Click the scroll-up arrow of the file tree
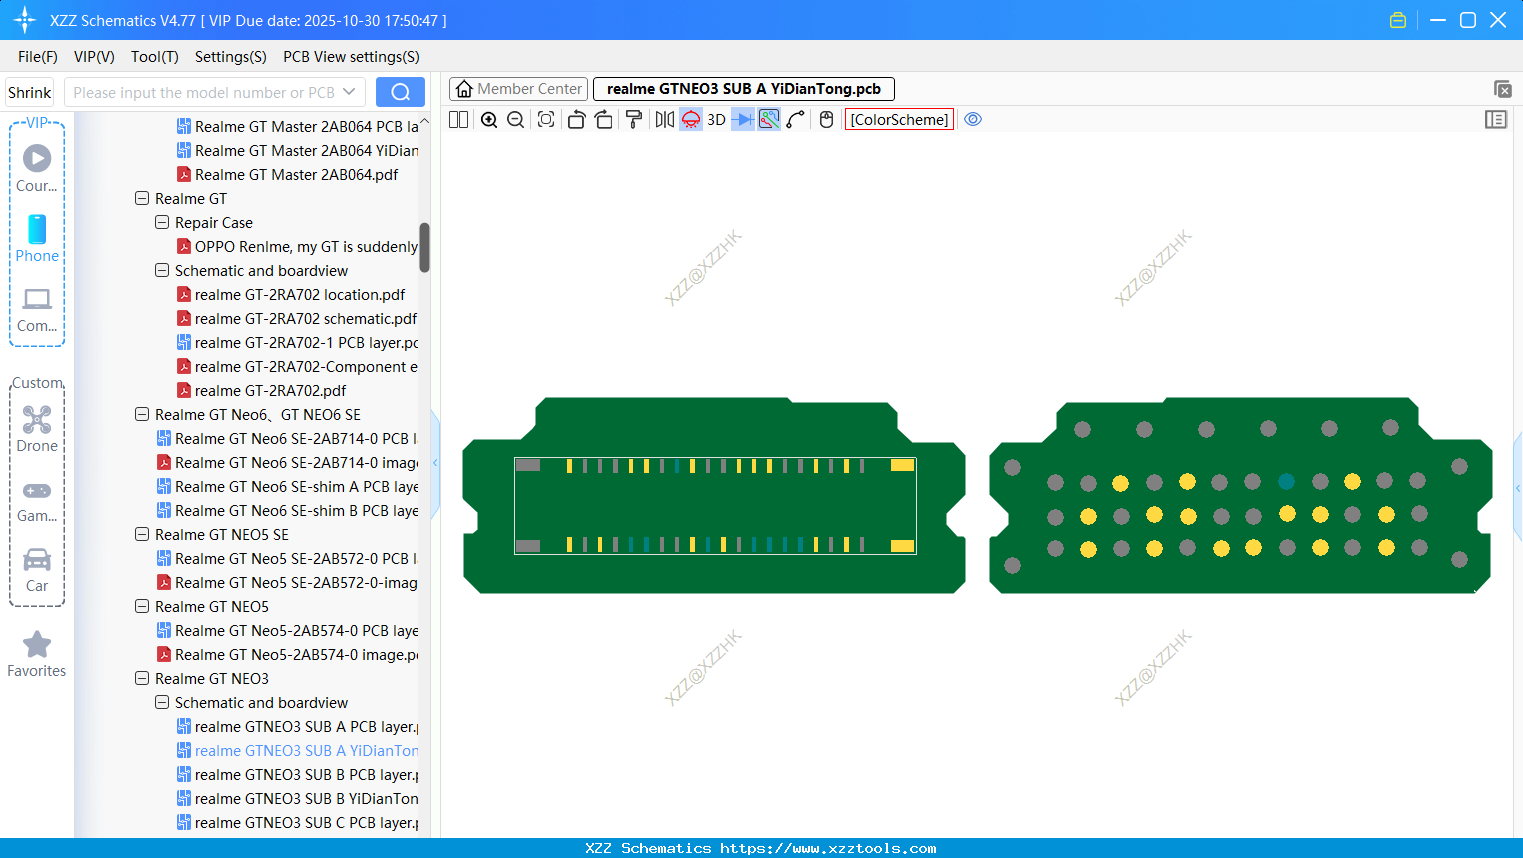1523x858 pixels. click(424, 121)
